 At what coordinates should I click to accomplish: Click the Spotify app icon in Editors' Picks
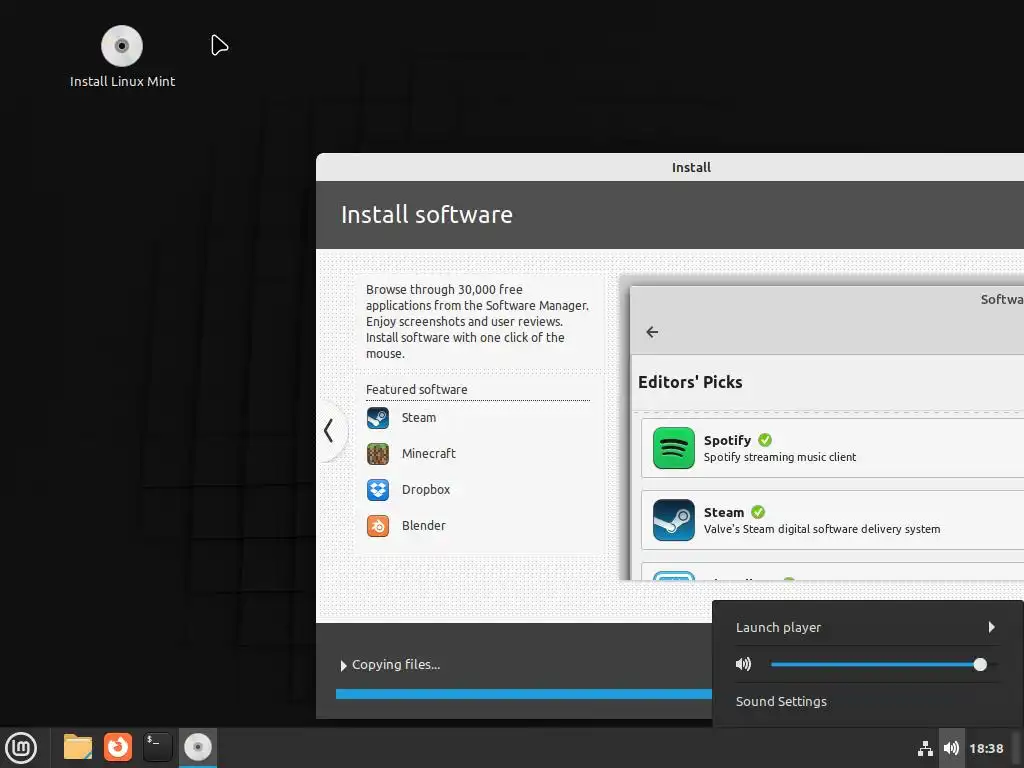[x=673, y=448]
